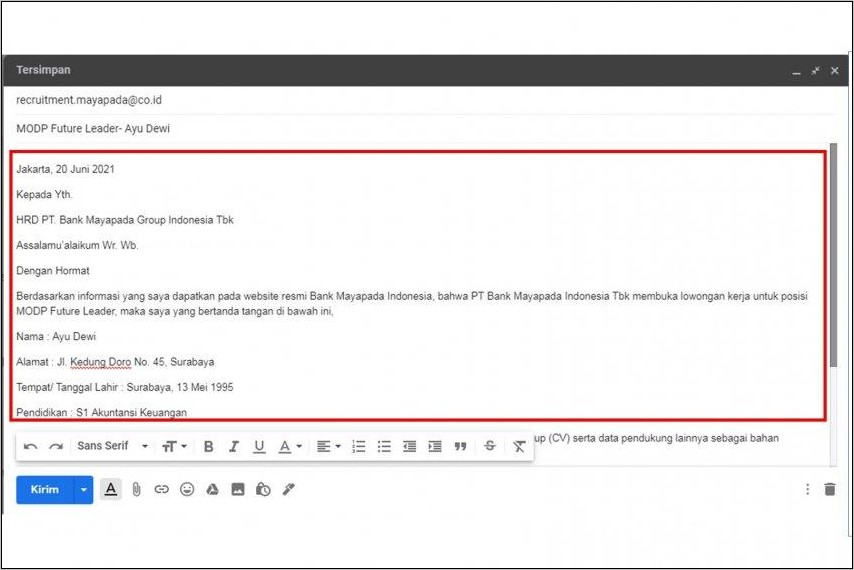Screen dimensions: 854x570
Task: Toggle underline formatting
Action: coord(259,446)
